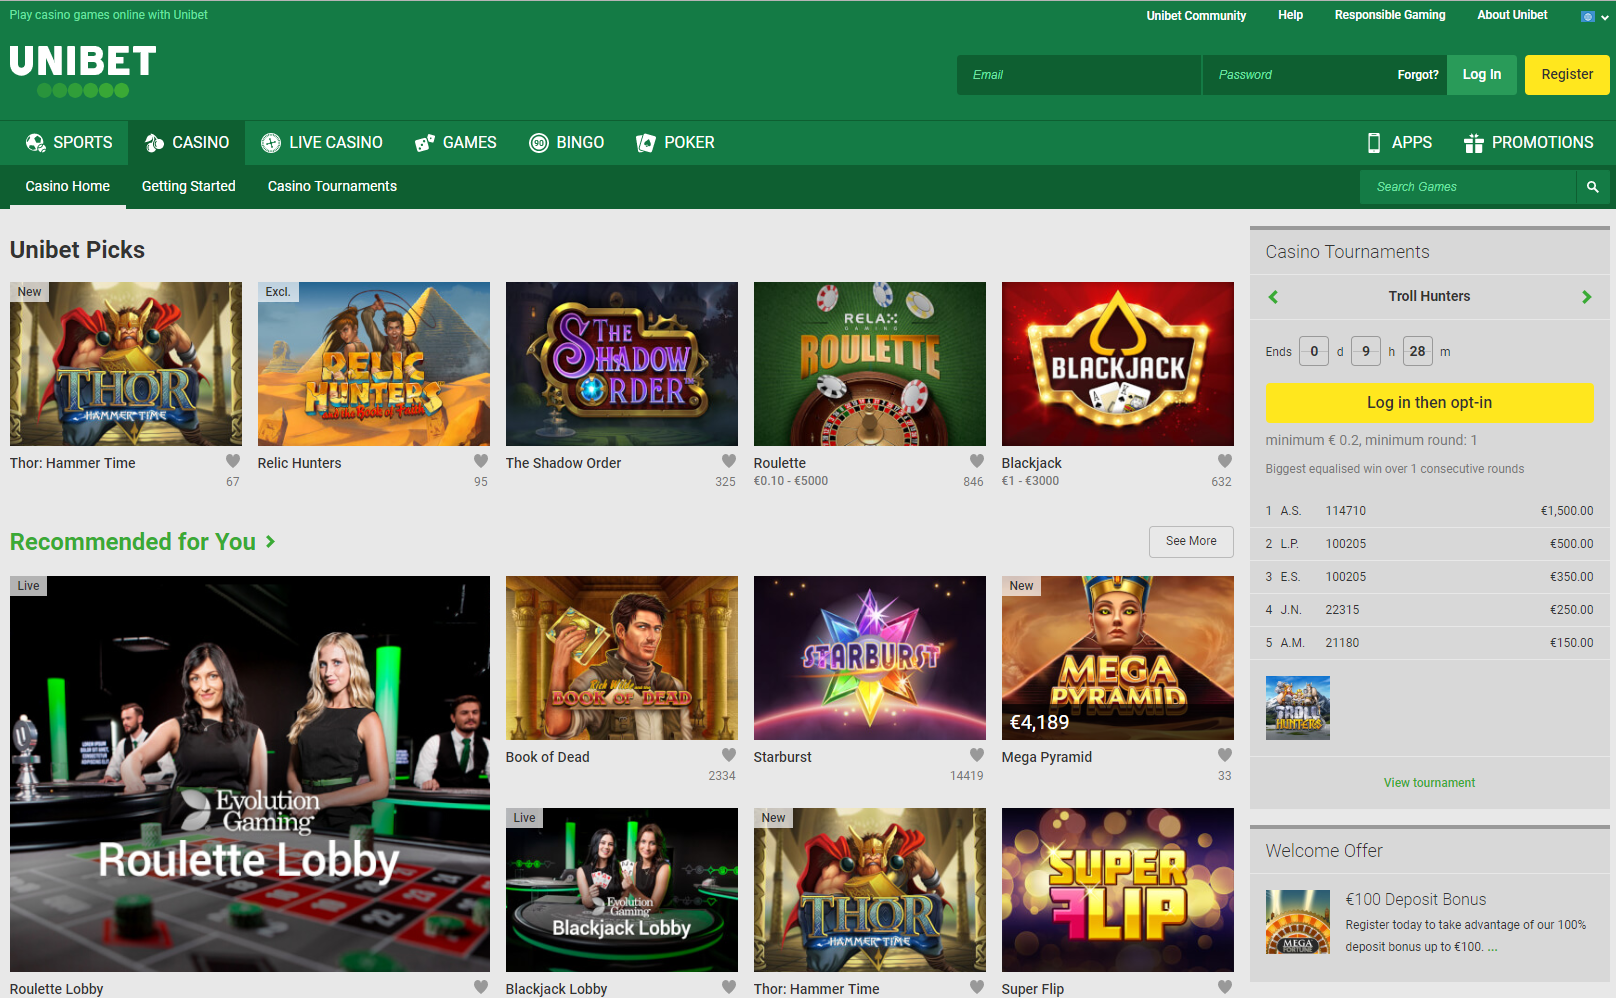This screenshot has height=998, width=1616.
Task: Open Starburst game thumbnail
Action: (870, 658)
